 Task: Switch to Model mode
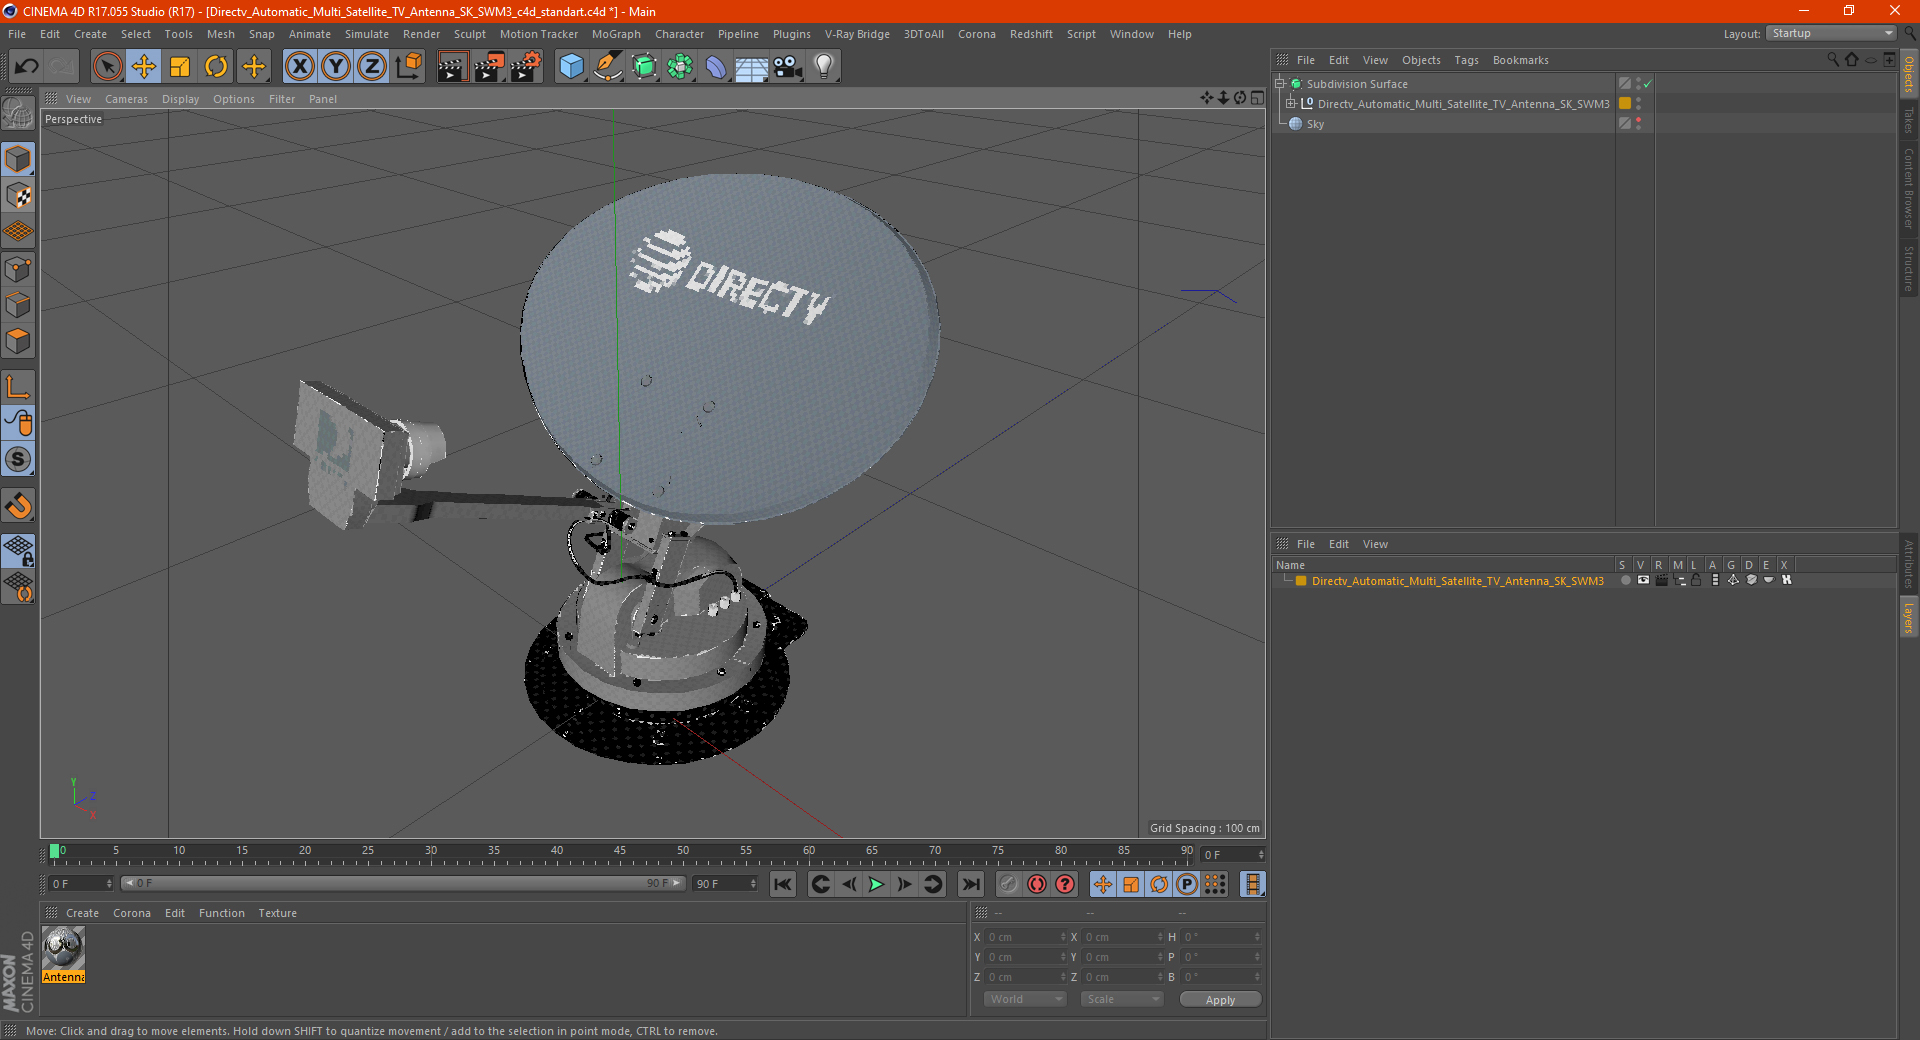[18, 159]
